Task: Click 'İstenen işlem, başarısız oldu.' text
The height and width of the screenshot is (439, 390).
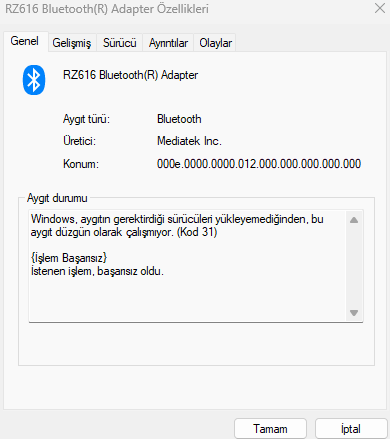Action: 97,271
